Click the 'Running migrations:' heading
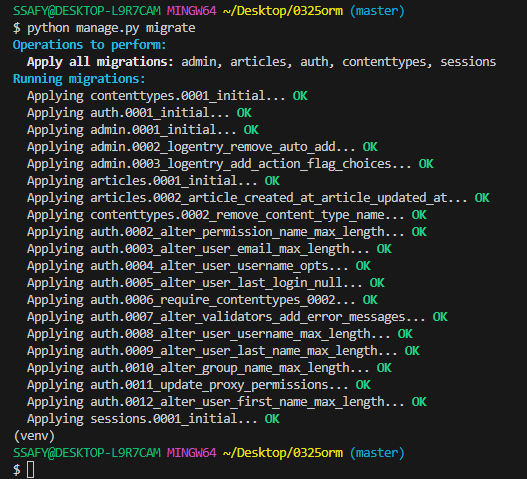The height and width of the screenshot is (479, 527). point(79,79)
